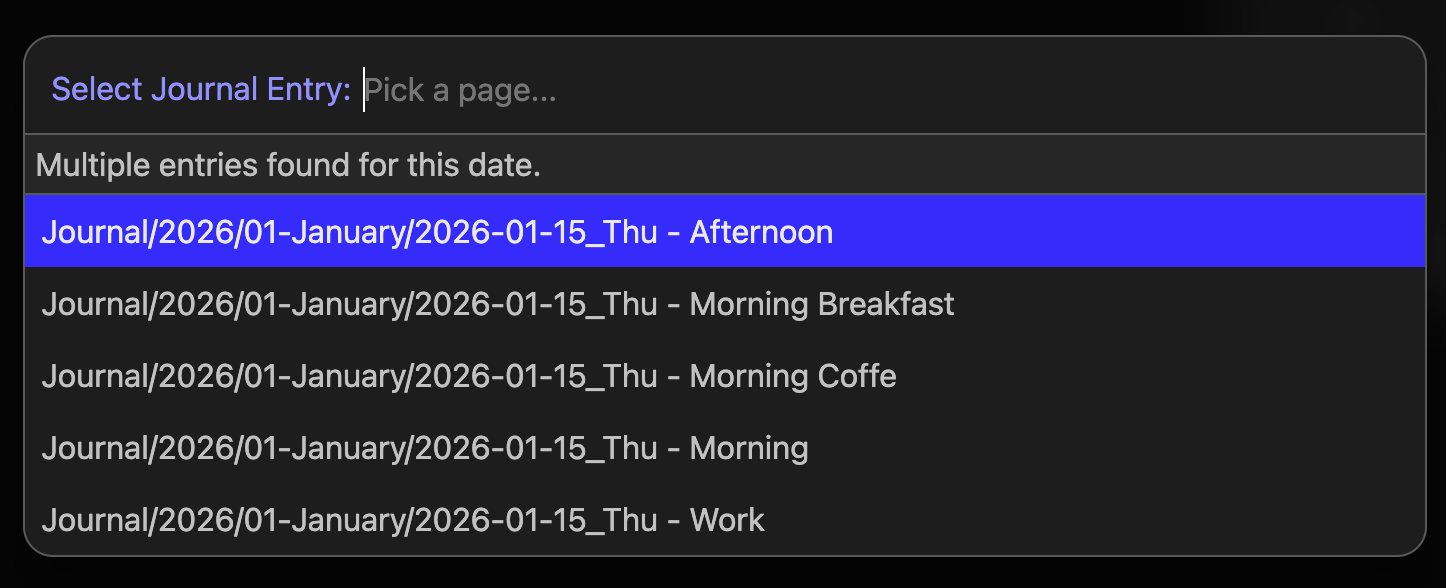1446x588 pixels.
Task: Click the "Multiple entries found" help text
Action: pyautogui.click(x=288, y=165)
